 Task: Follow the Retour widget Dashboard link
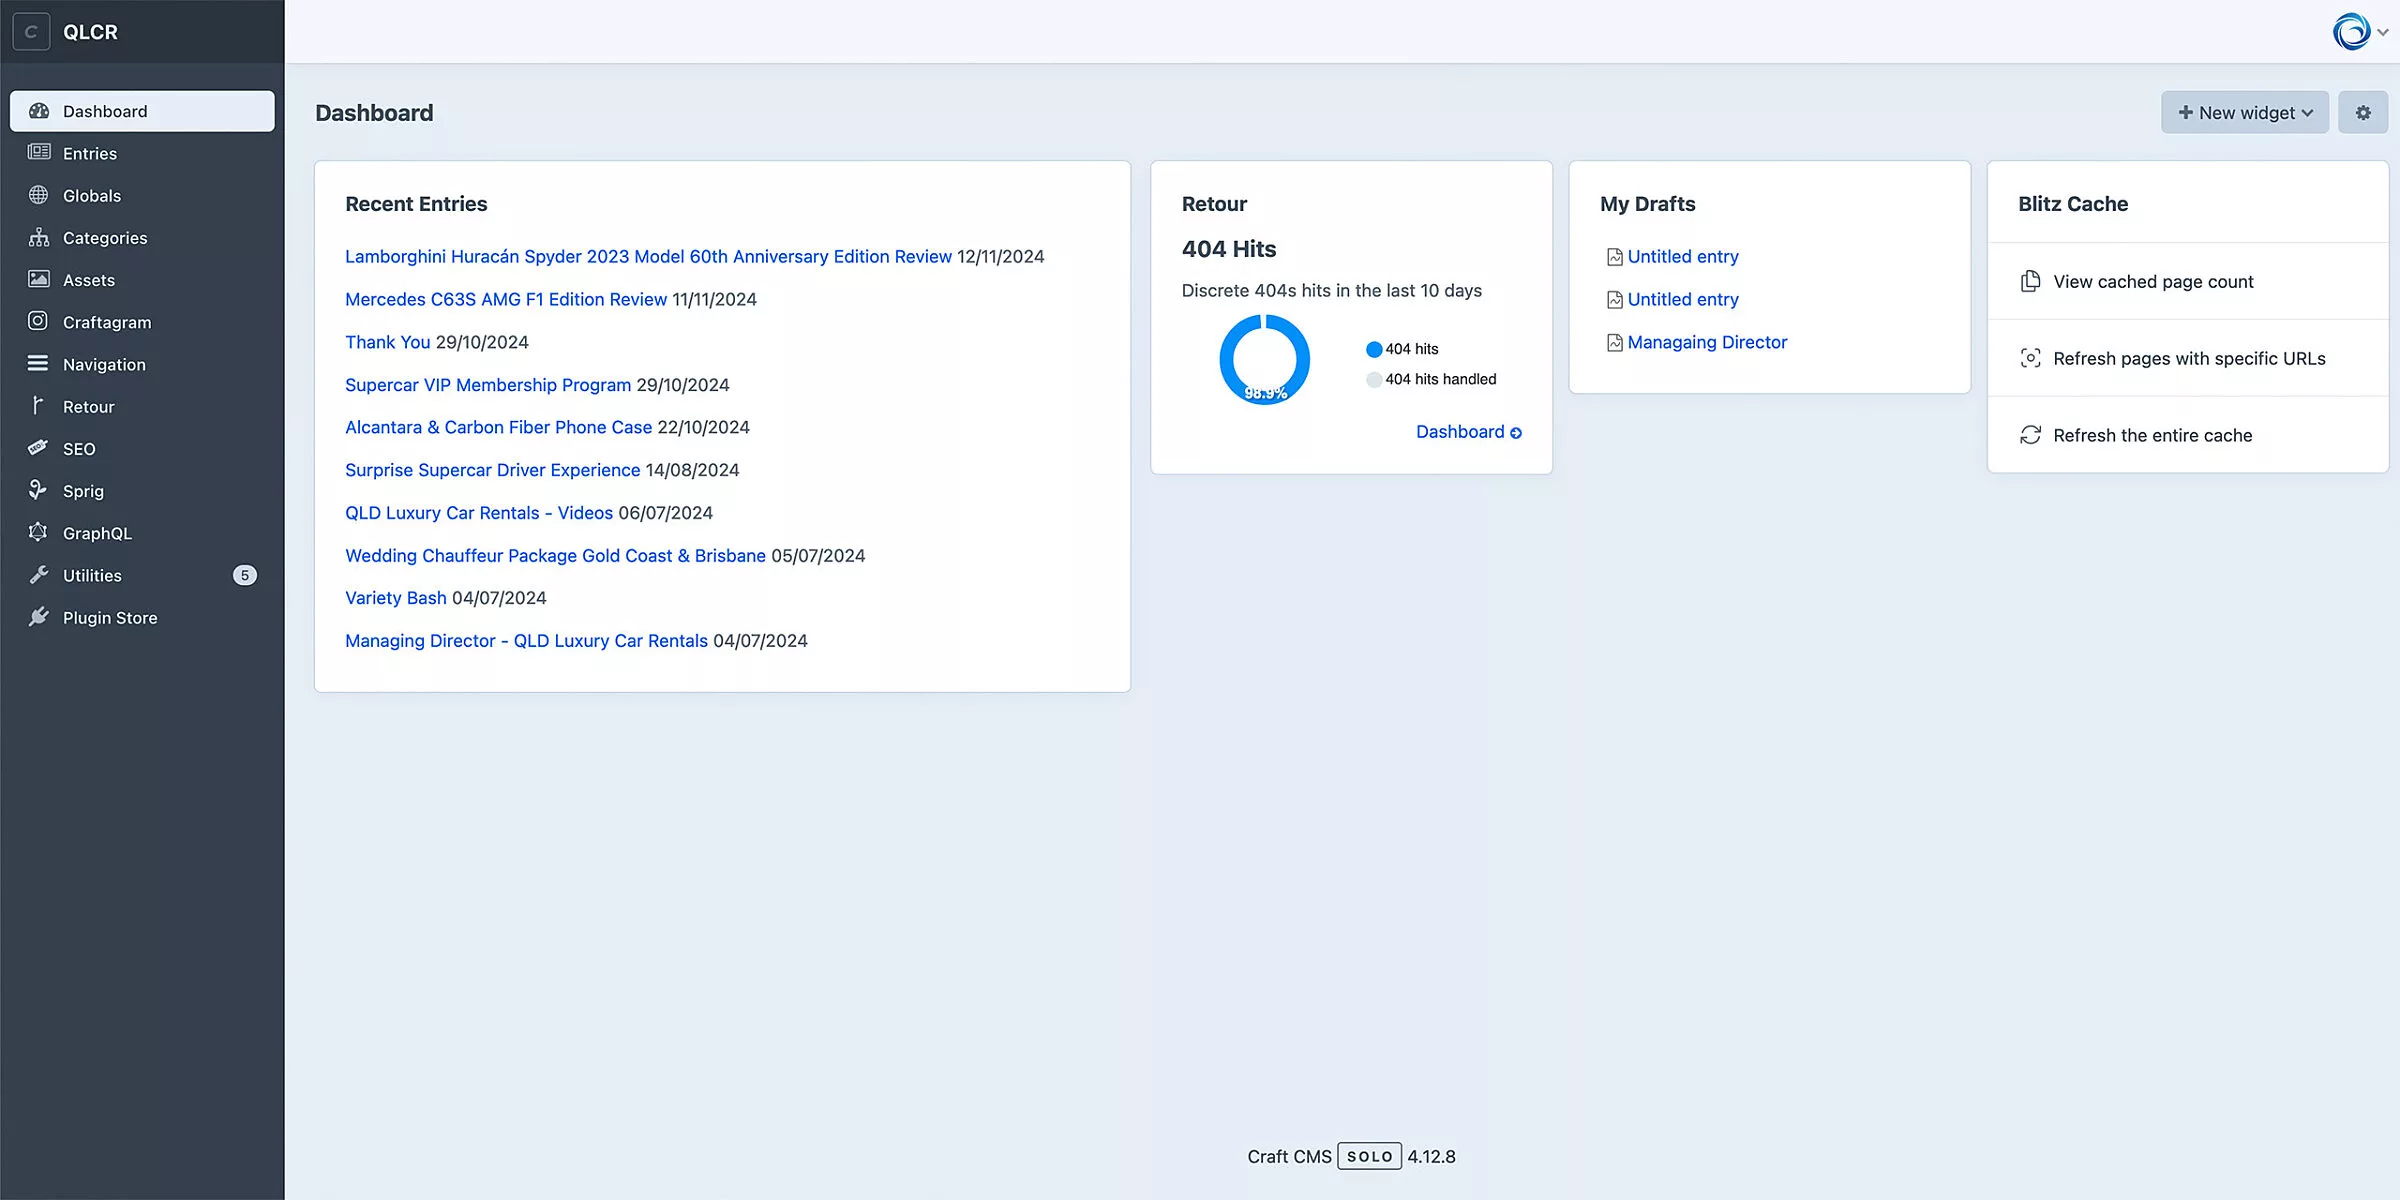[1468, 432]
